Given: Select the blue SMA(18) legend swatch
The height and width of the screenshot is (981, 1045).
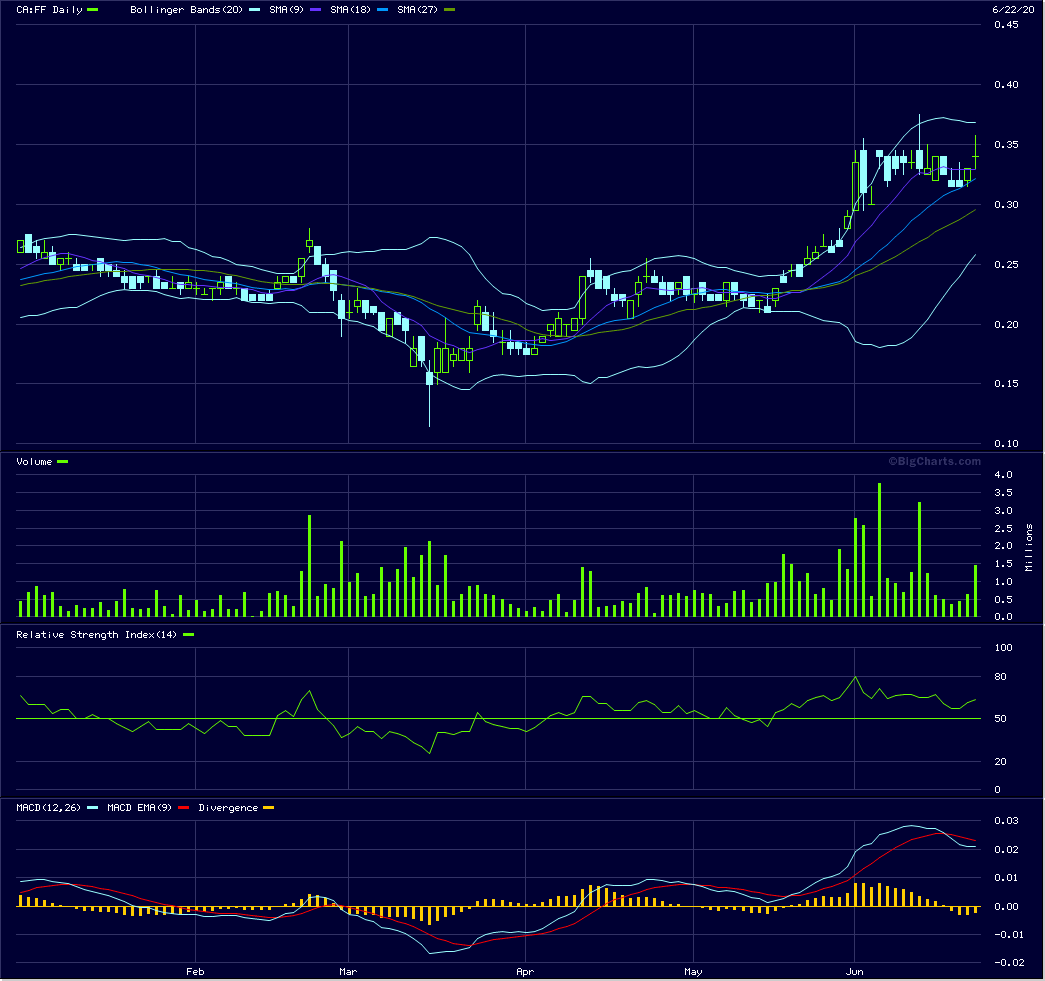Looking at the screenshot, I should [x=382, y=10].
